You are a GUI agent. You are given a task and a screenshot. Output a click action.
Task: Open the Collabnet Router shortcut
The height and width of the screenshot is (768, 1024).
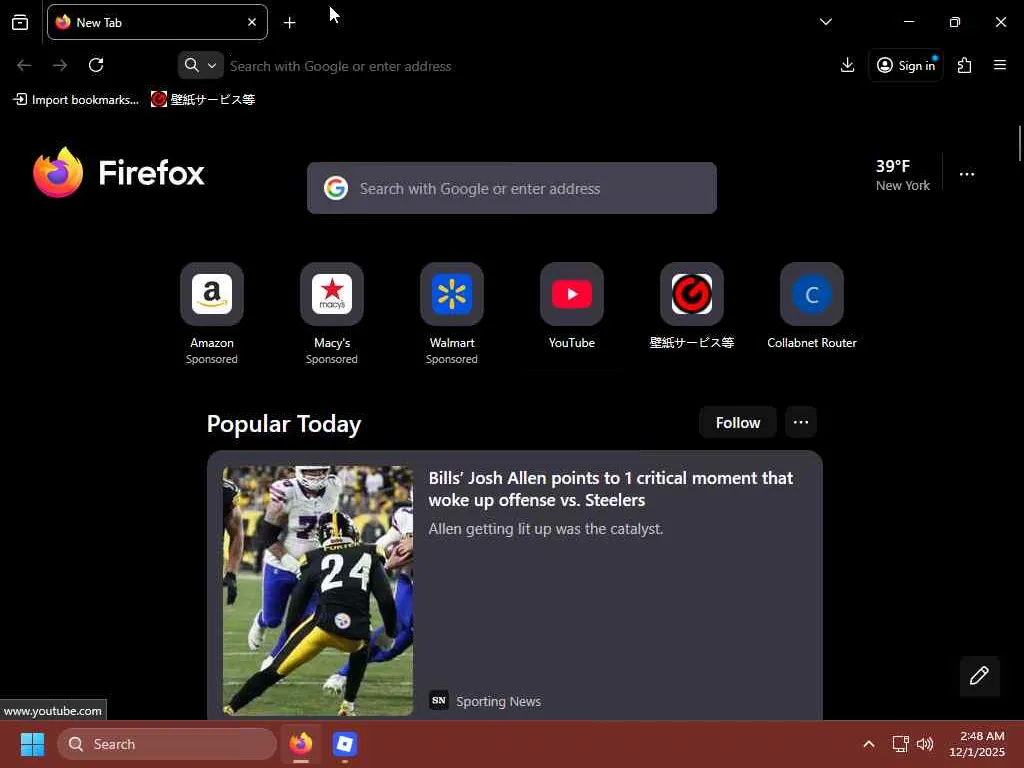pos(812,307)
